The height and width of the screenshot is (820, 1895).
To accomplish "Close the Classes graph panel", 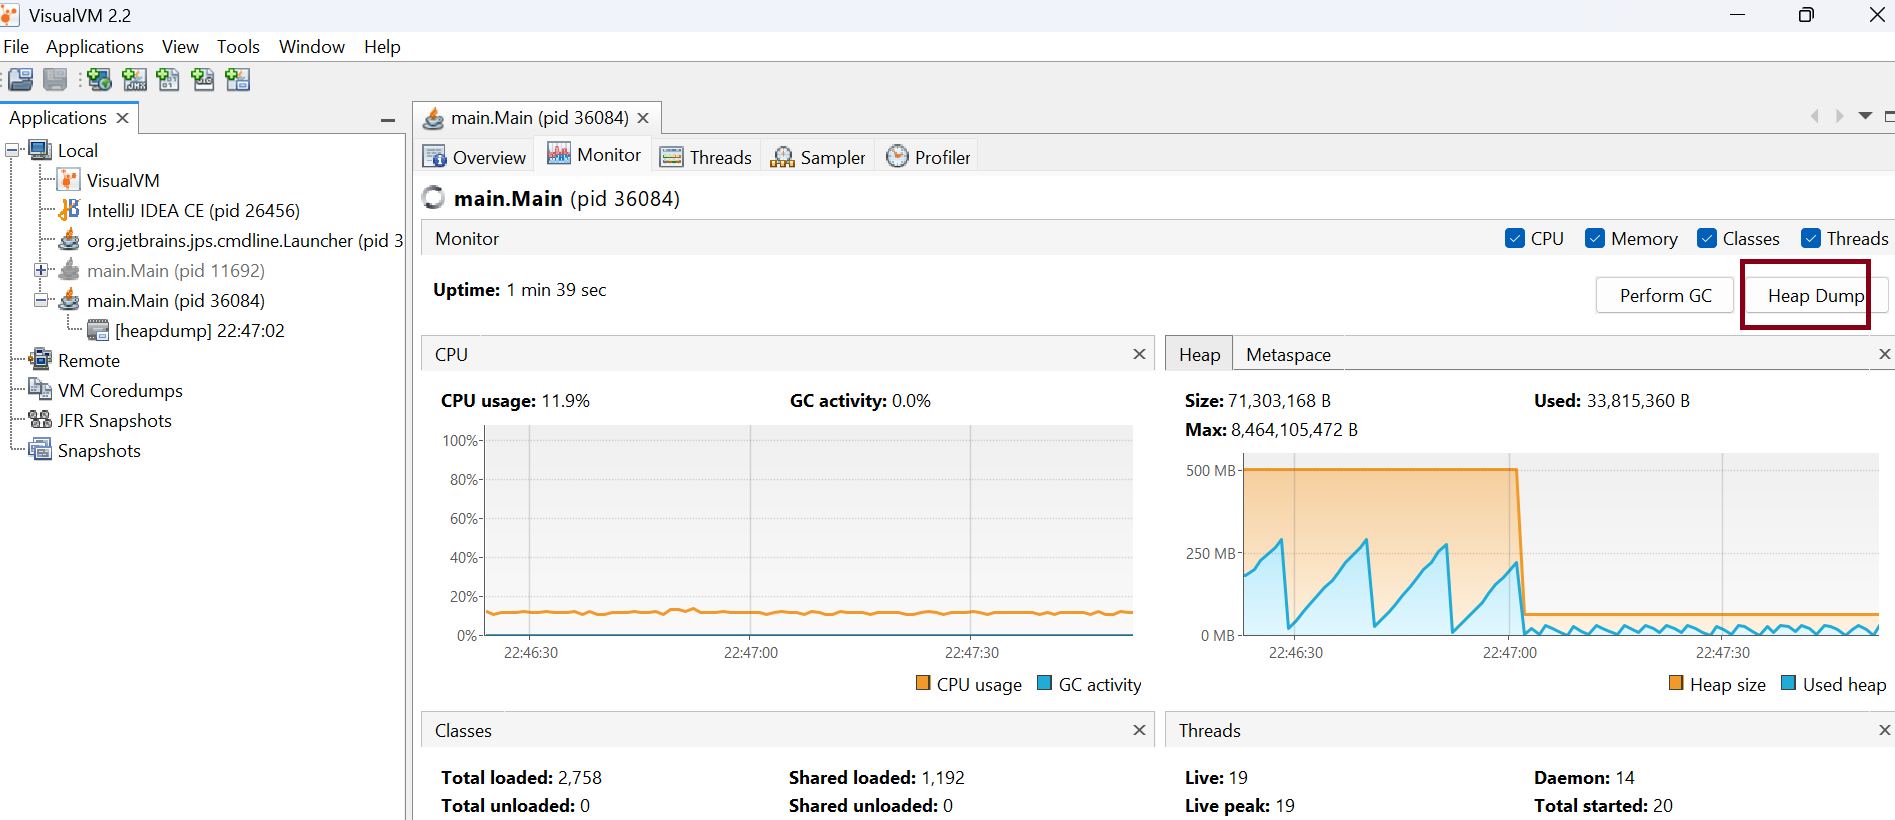I will point(1139,730).
